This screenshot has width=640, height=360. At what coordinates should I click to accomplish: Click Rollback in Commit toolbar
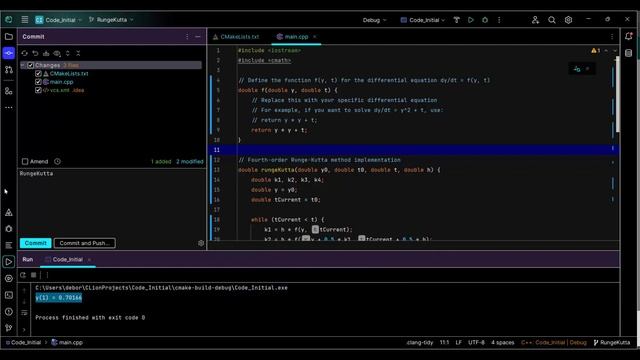(36, 53)
